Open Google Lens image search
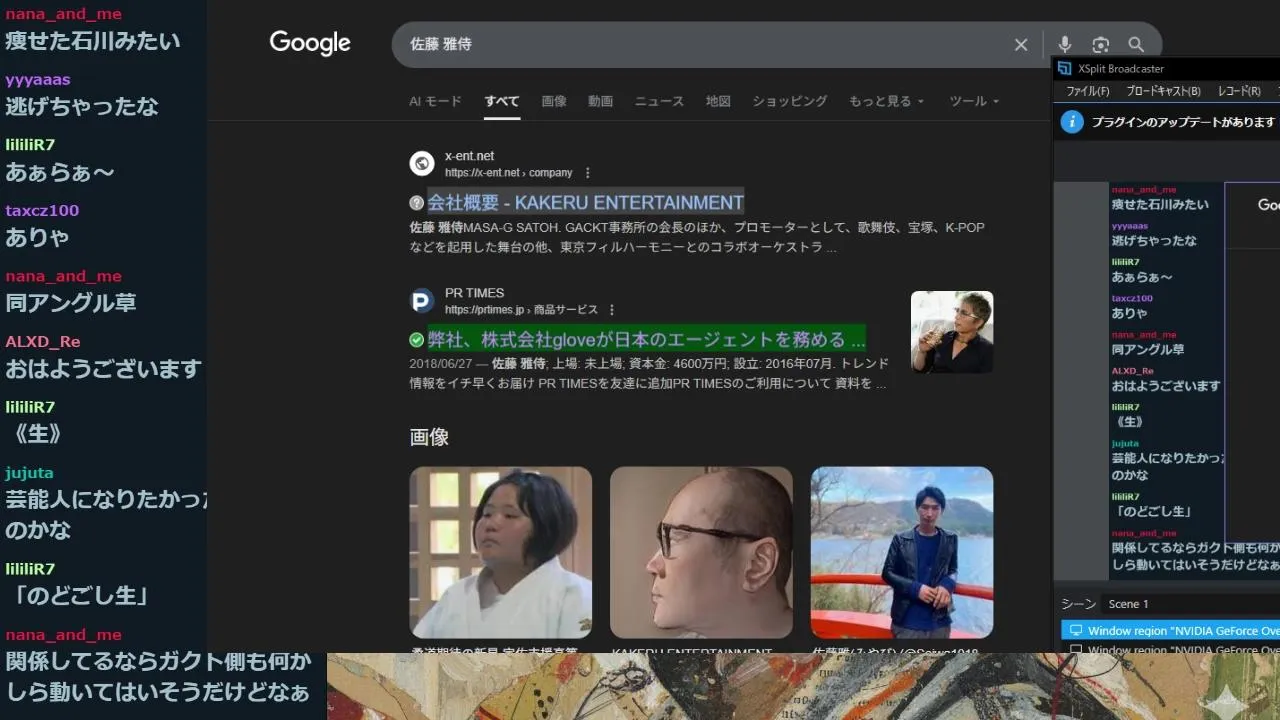The height and width of the screenshot is (720, 1280). pos(1101,45)
